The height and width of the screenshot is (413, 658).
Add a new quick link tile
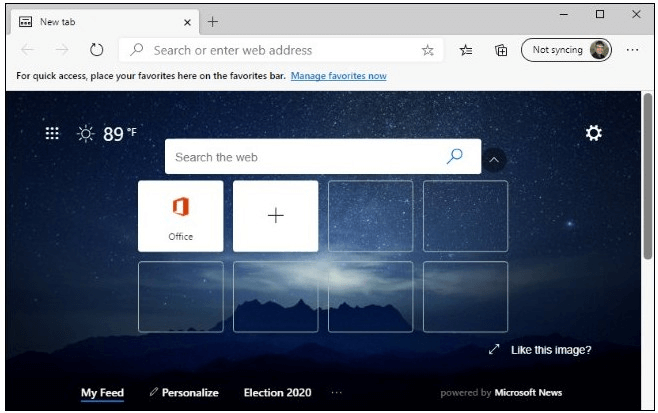(276, 216)
